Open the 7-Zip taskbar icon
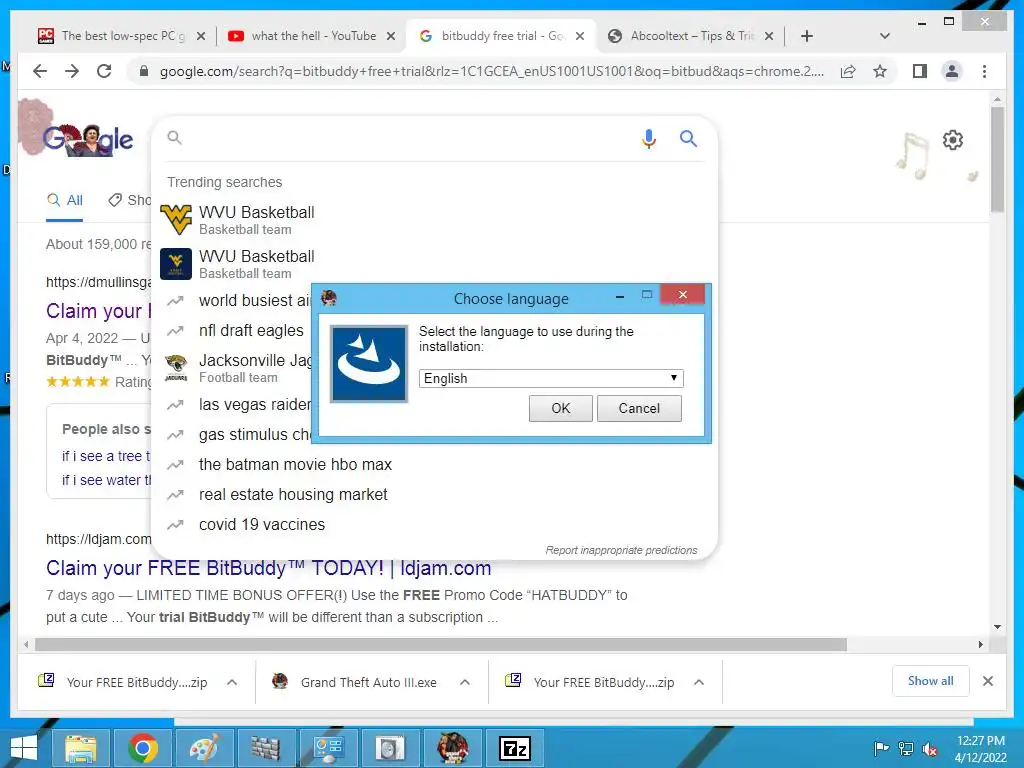Screen dimensions: 1024x768 (x=515, y=748)
